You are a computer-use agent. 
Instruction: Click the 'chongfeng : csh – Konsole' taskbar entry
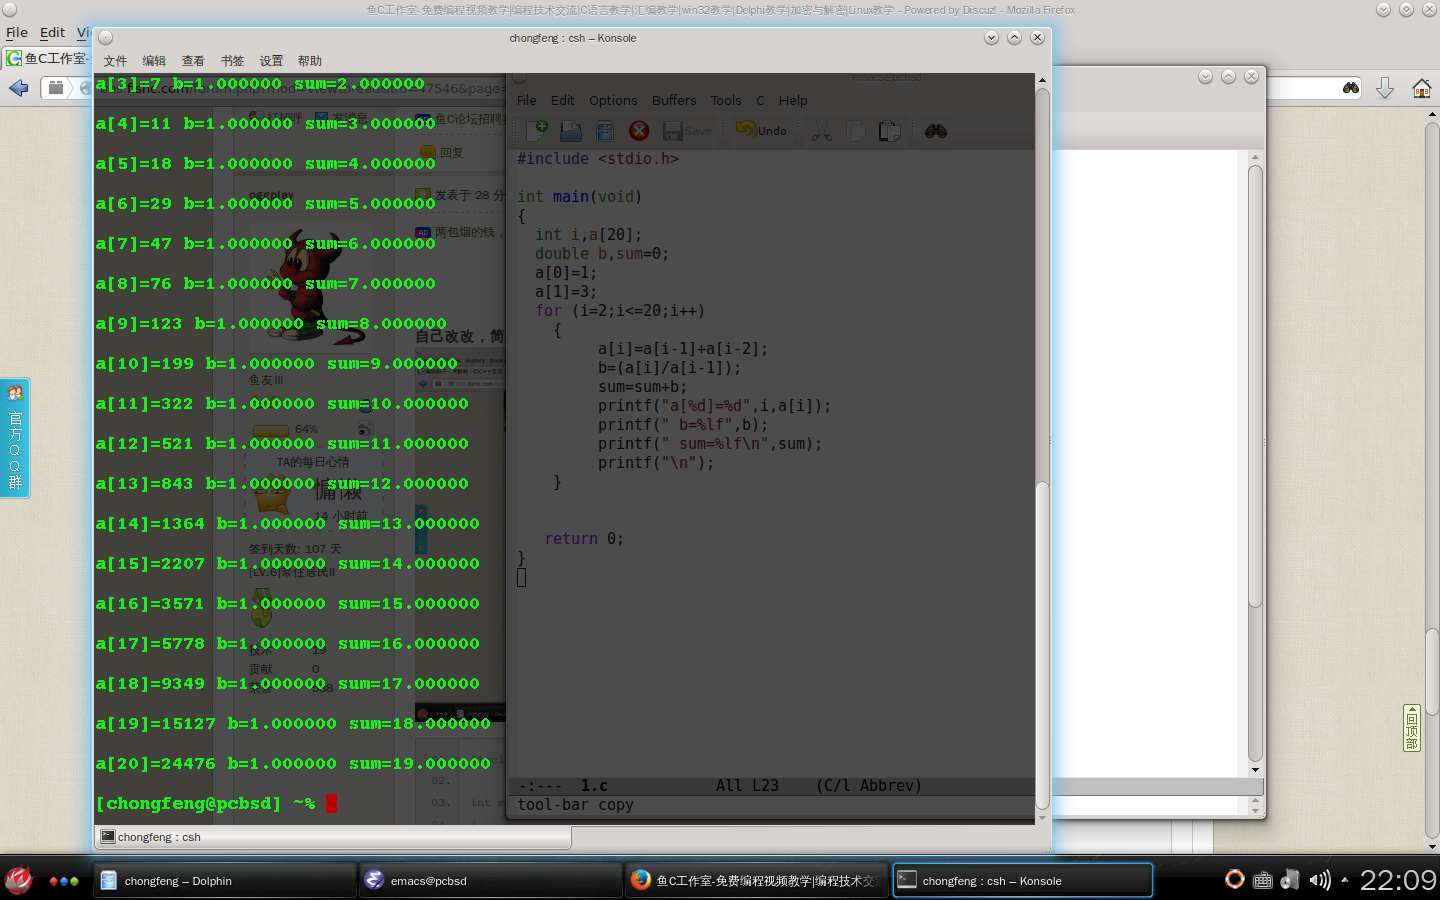tap(1022, 881)
